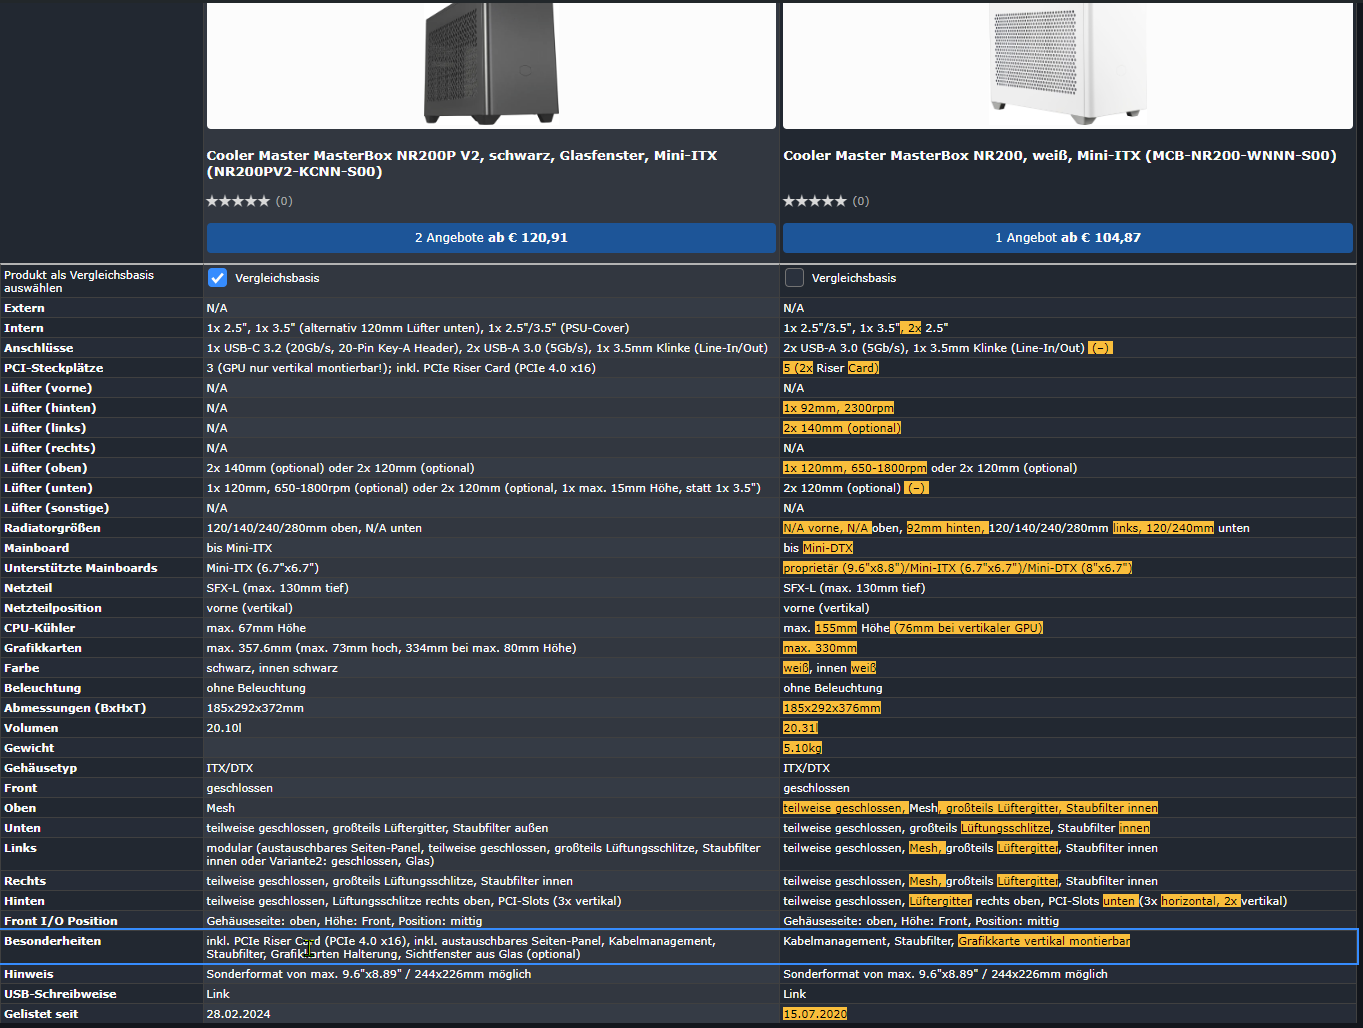Click the star rating of the white NR200
The height and width of the screenshot is (1028, 1363).
click(814, 201)
